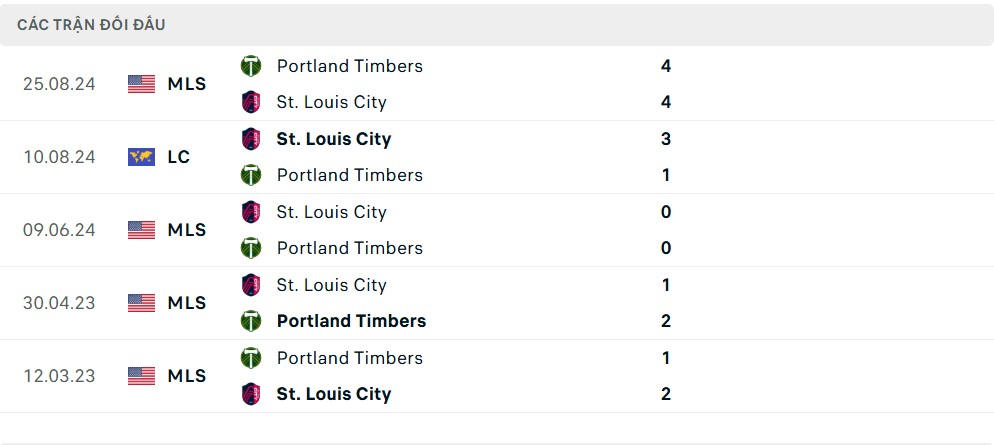Open the 25.08.24 match date
Viewport: 994px width, 445px height.
pos(59,84)
